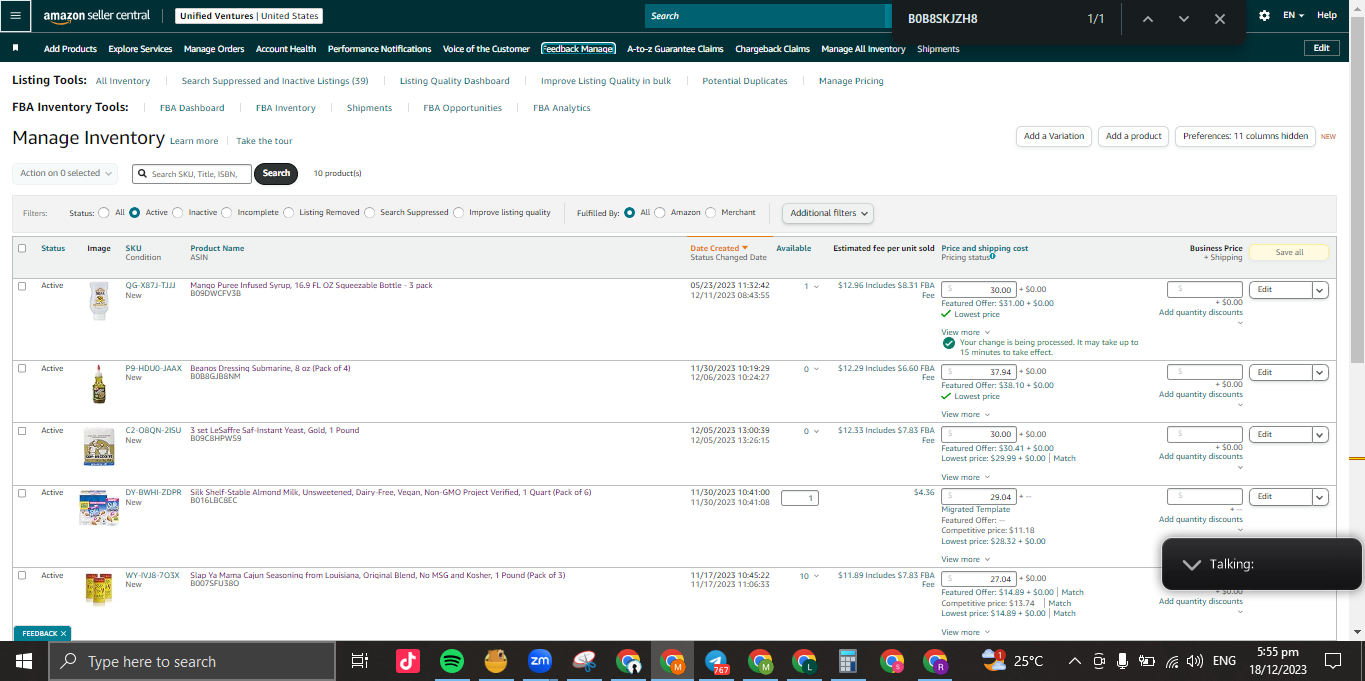Expand View more under Mango Puree pricing
1365x681 pixels.
point(965,332)
